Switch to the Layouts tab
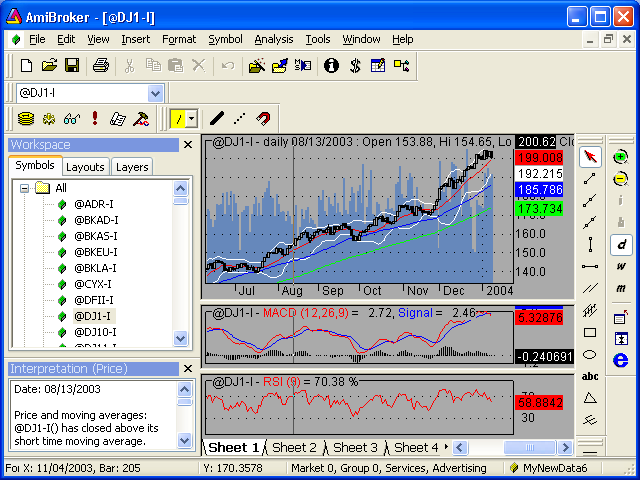The height and width of the screenshot is (480, 640). [85, 167]
